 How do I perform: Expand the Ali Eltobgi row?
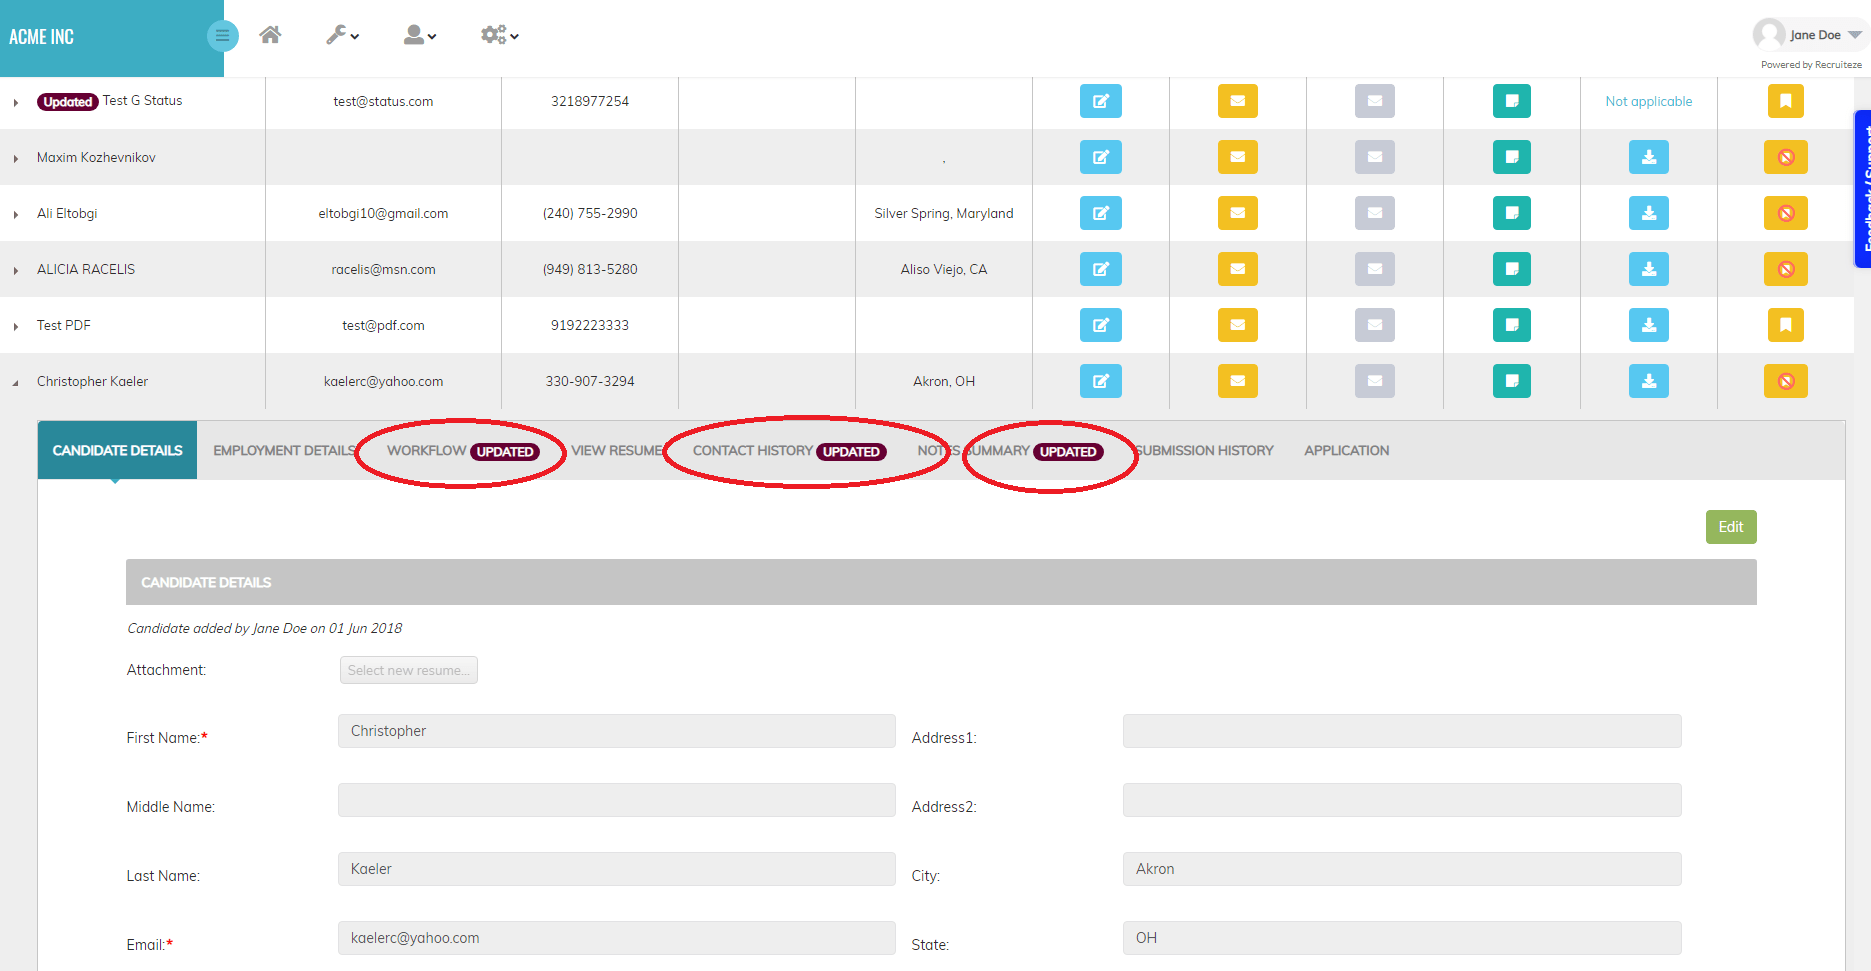click(15, 213)
